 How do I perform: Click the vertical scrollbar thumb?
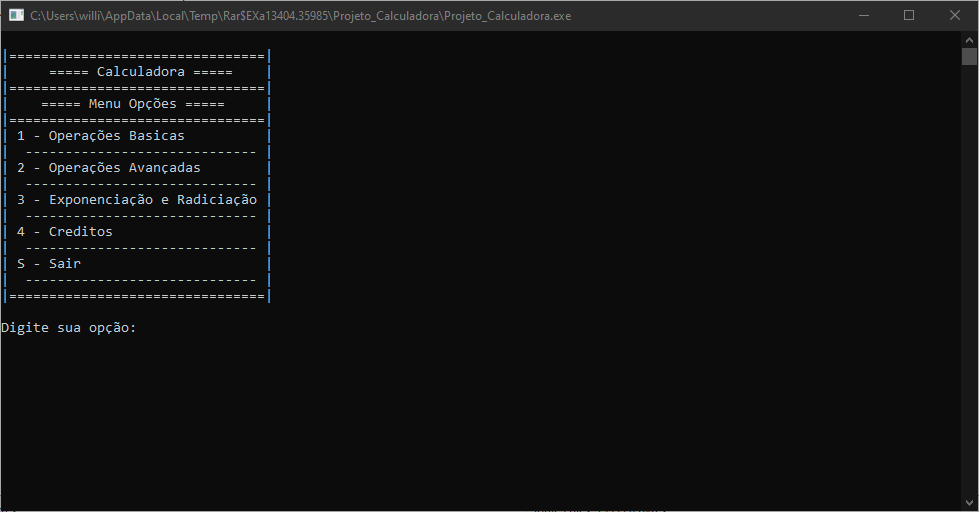click(969, 56)
